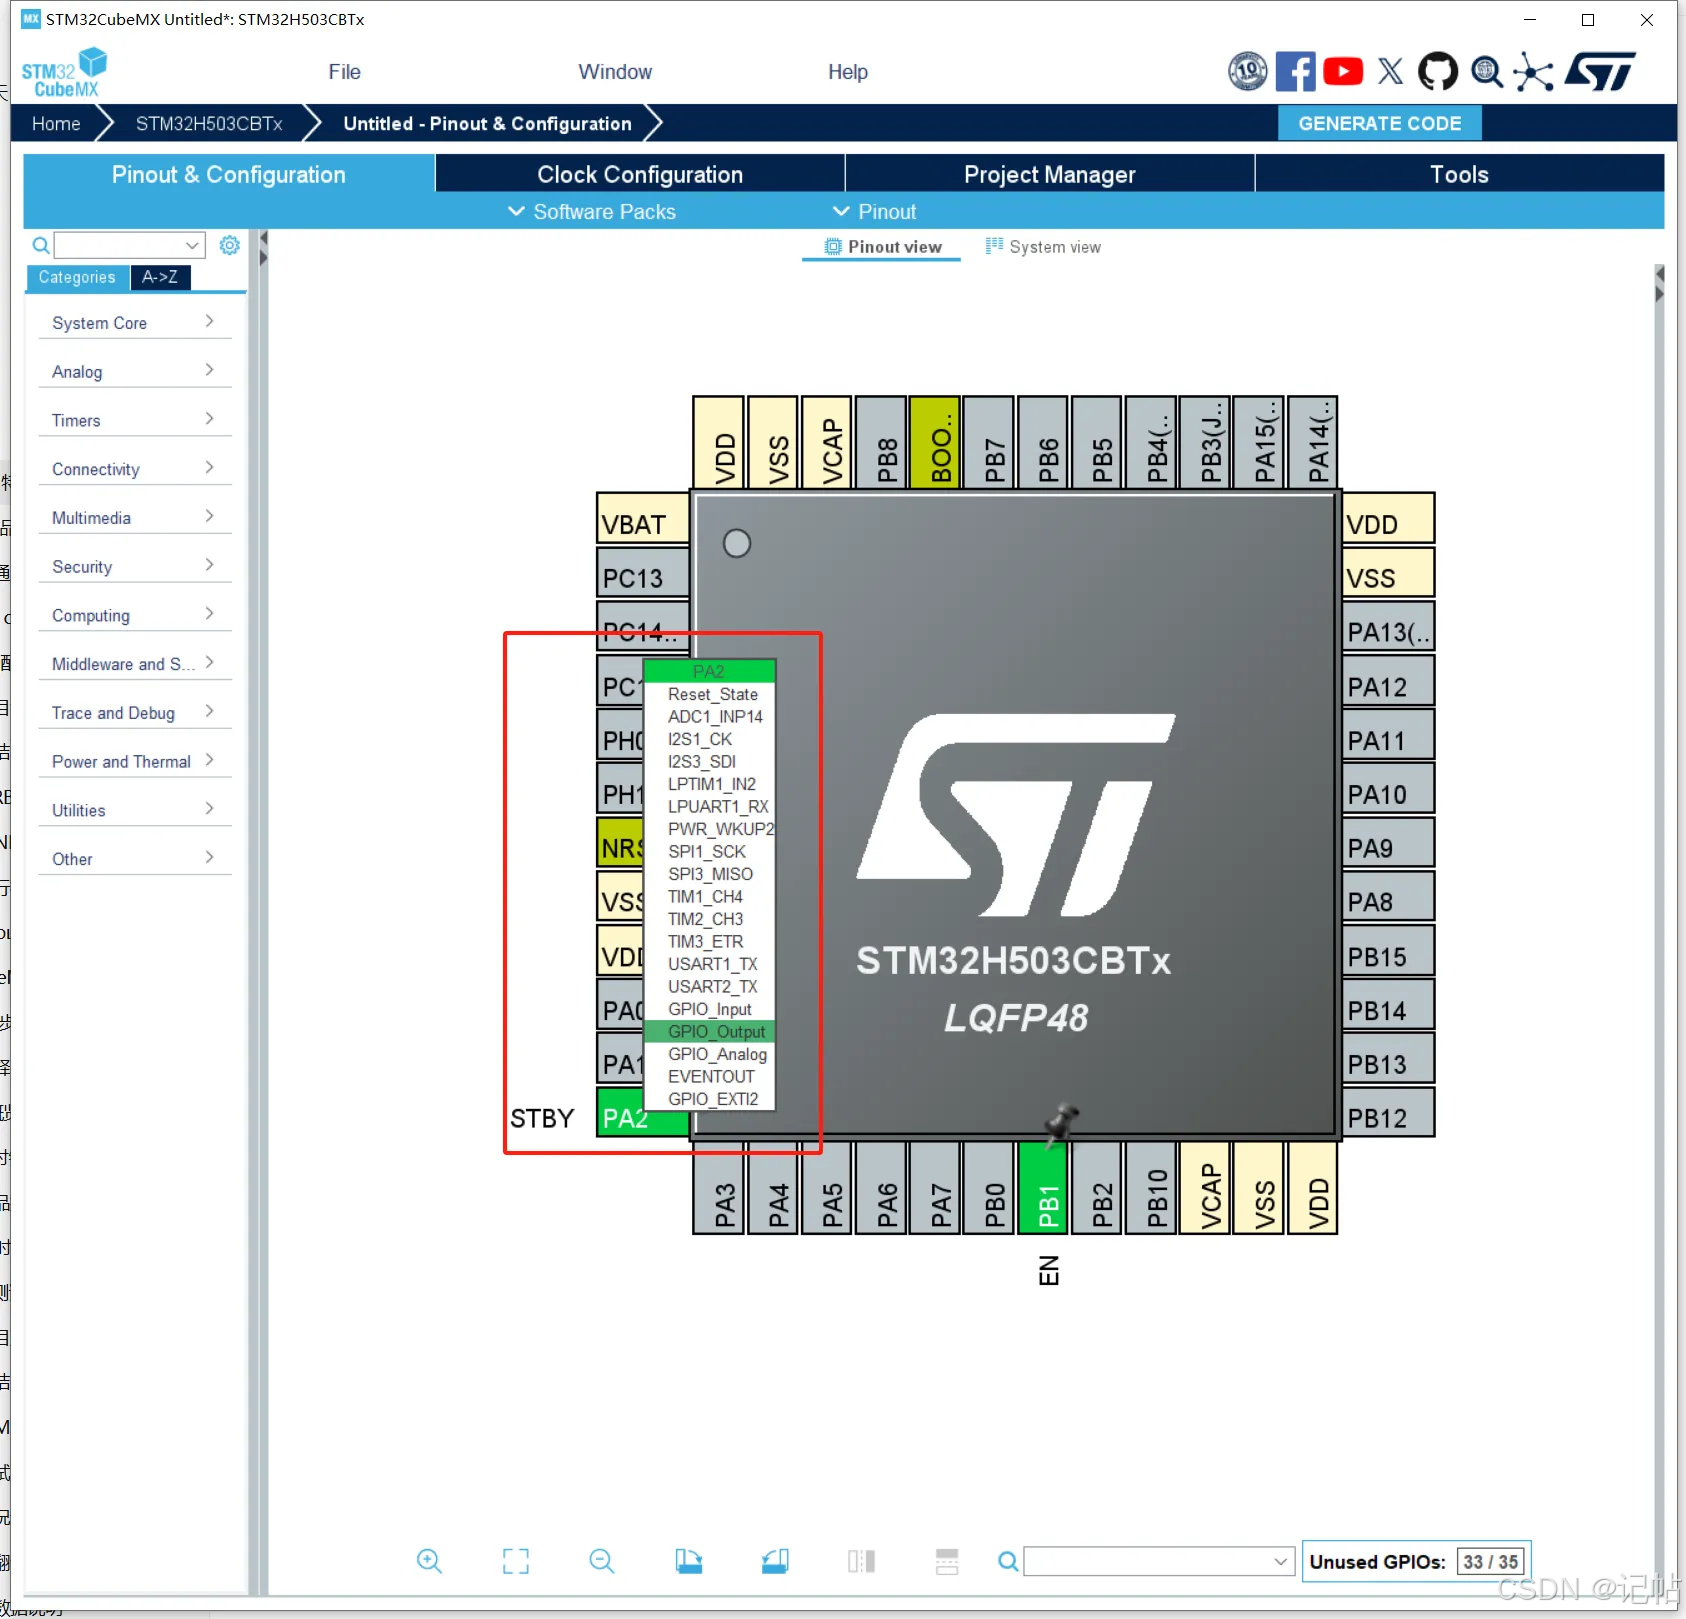This screenshot has width=1686, height=1619.
Task: Open the X (Twitter) link icon
Action: (x=1390, y=71)
